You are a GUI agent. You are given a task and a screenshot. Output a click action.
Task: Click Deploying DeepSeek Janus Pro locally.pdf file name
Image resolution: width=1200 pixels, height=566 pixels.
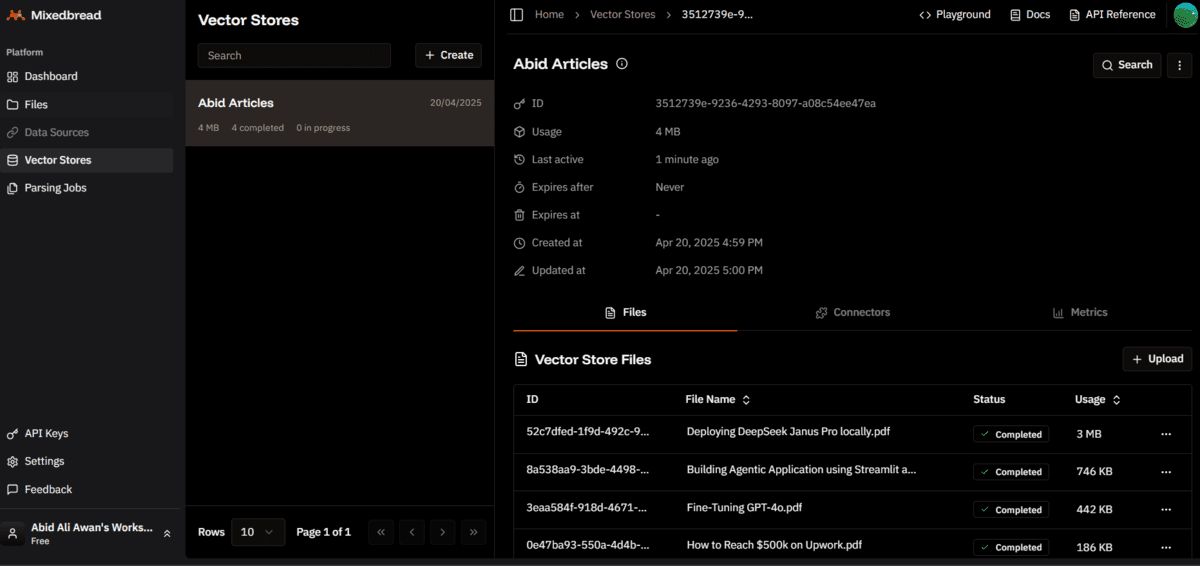tap(788, 432)
